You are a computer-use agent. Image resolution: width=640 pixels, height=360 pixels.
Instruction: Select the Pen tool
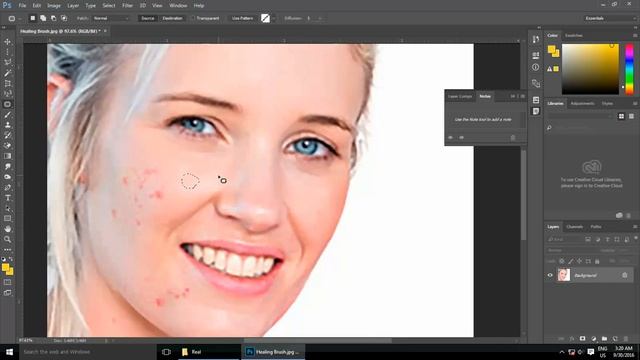coord(7,187)
